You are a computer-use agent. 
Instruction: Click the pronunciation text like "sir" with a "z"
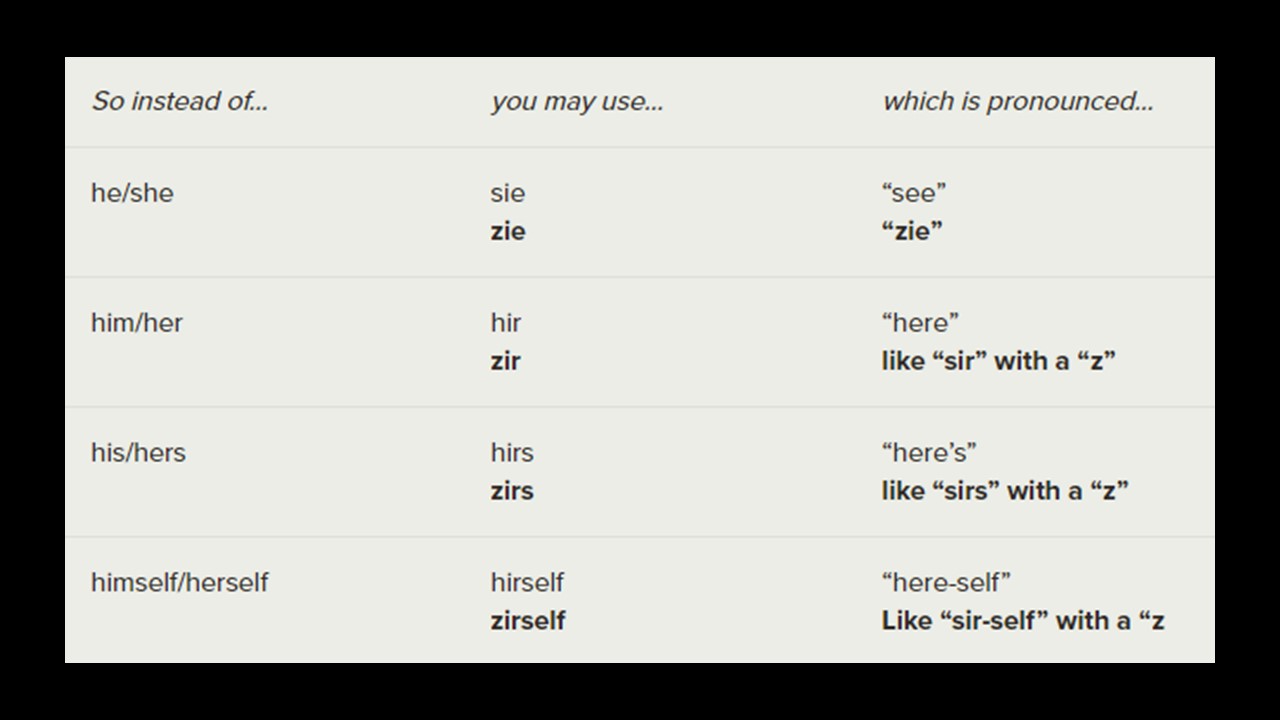[998, 361]
